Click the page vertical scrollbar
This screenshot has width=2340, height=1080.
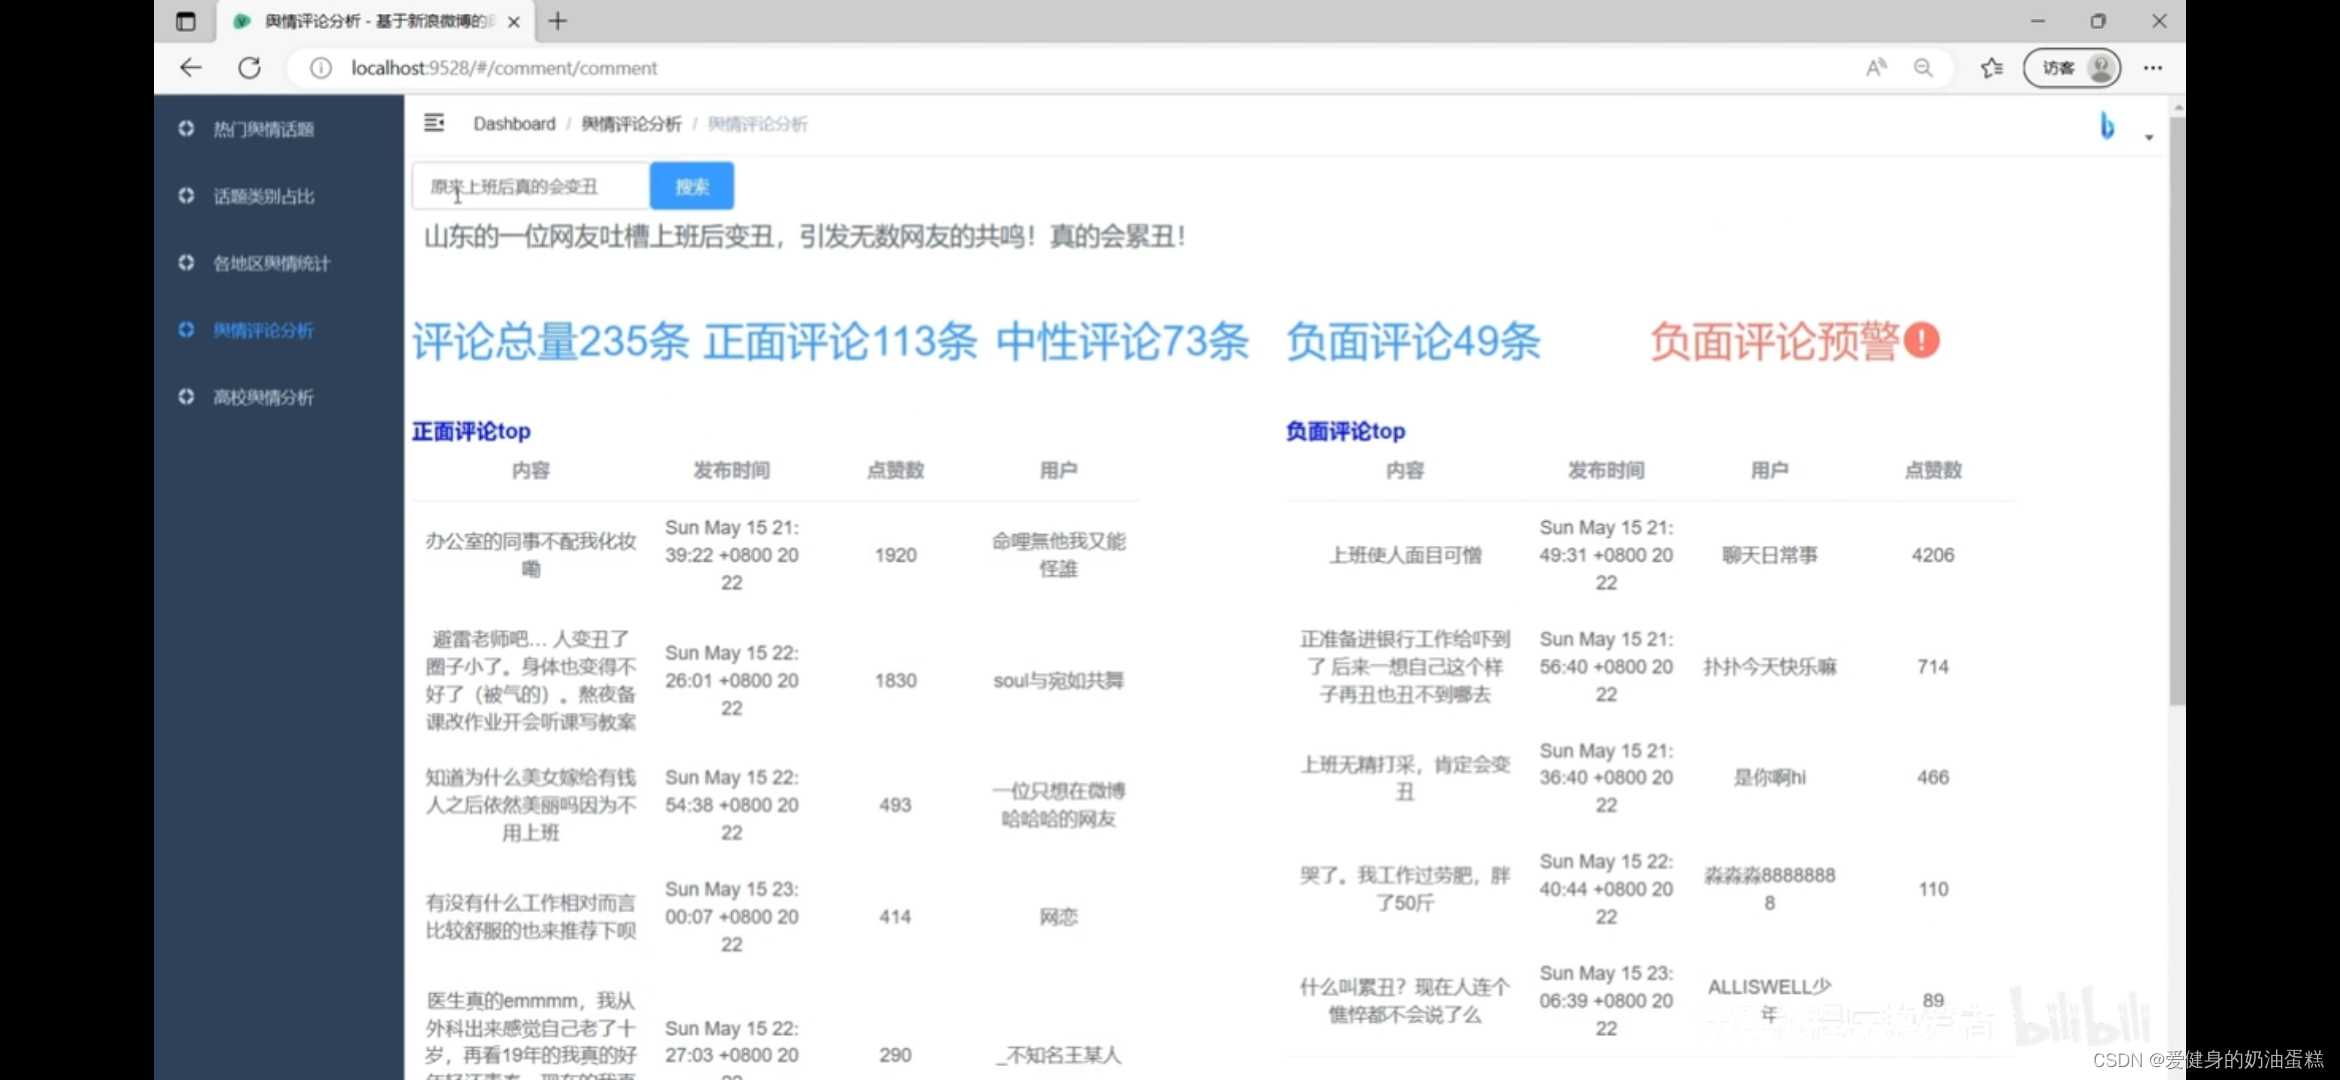2177,410
